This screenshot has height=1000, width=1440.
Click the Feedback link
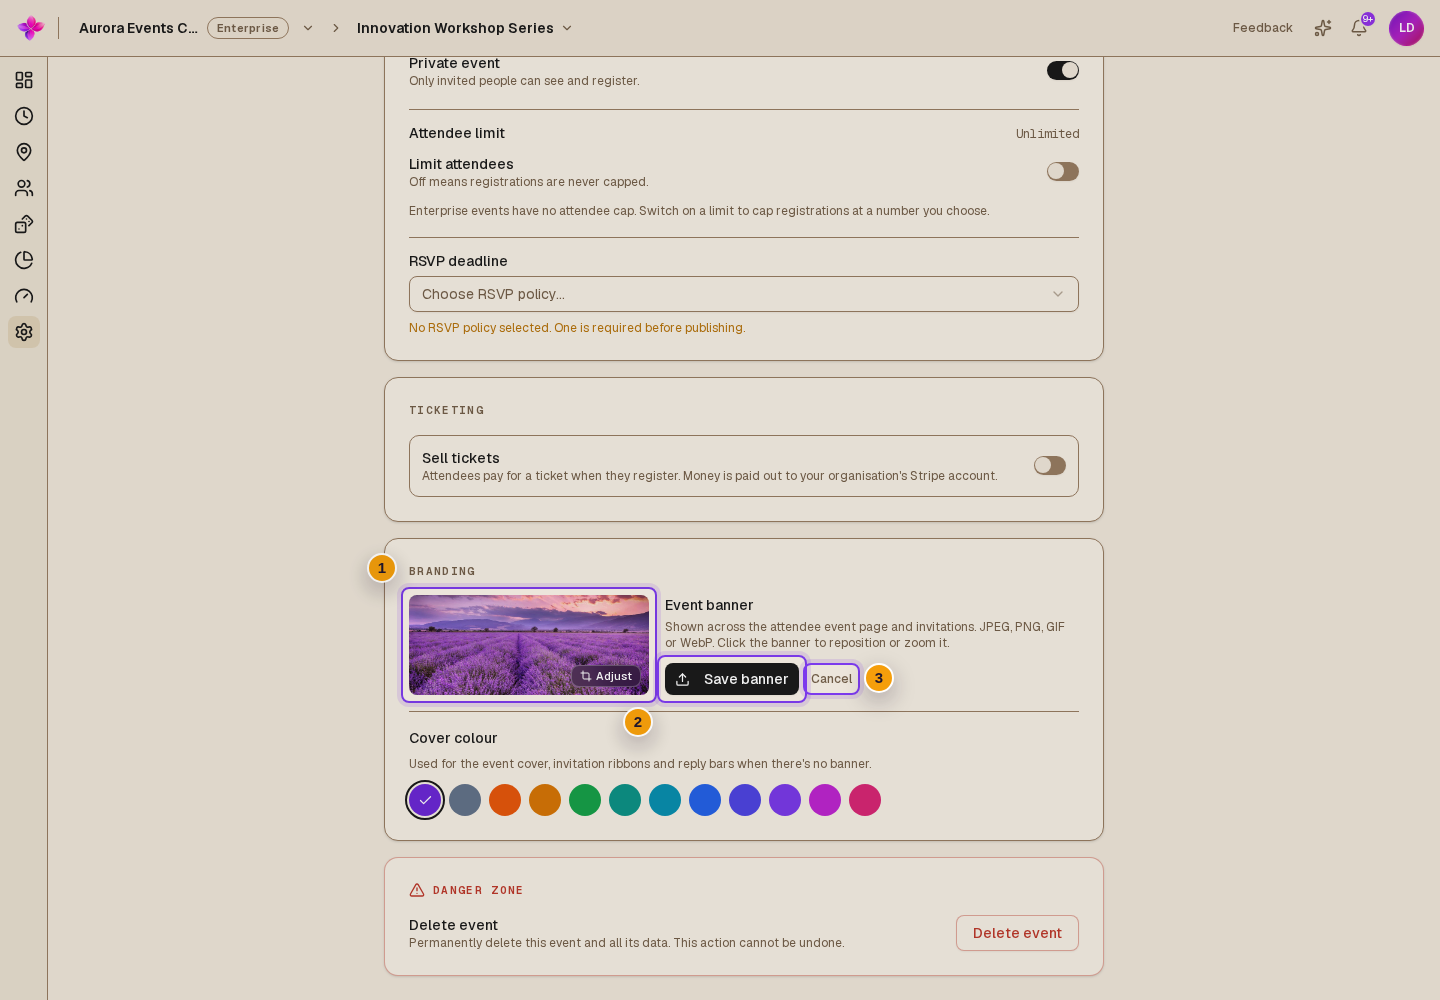(1262, 28)
